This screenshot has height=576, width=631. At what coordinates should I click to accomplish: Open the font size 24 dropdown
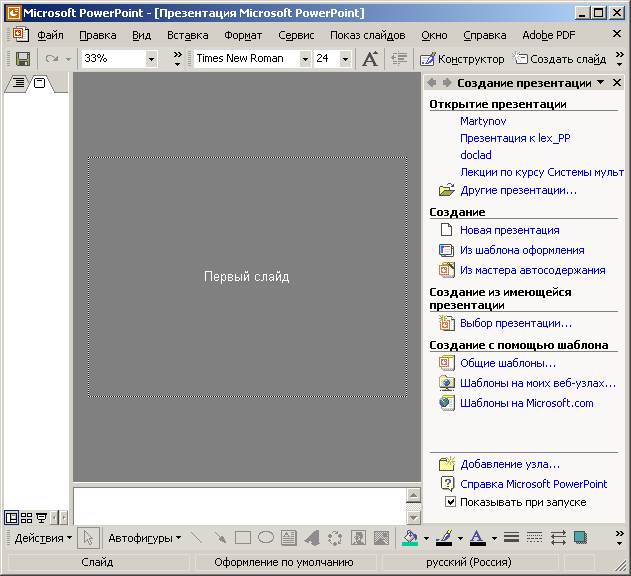point(345,59)
